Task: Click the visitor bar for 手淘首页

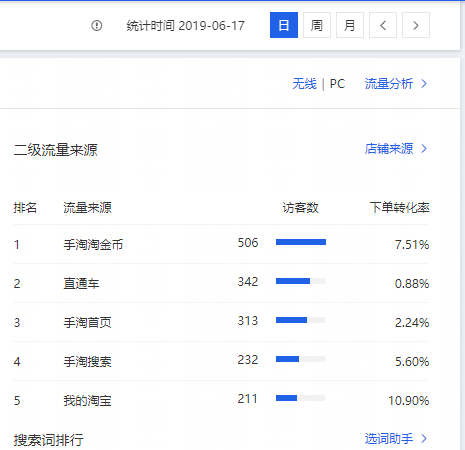Action: pyautogui.click(x=301, y=320)
